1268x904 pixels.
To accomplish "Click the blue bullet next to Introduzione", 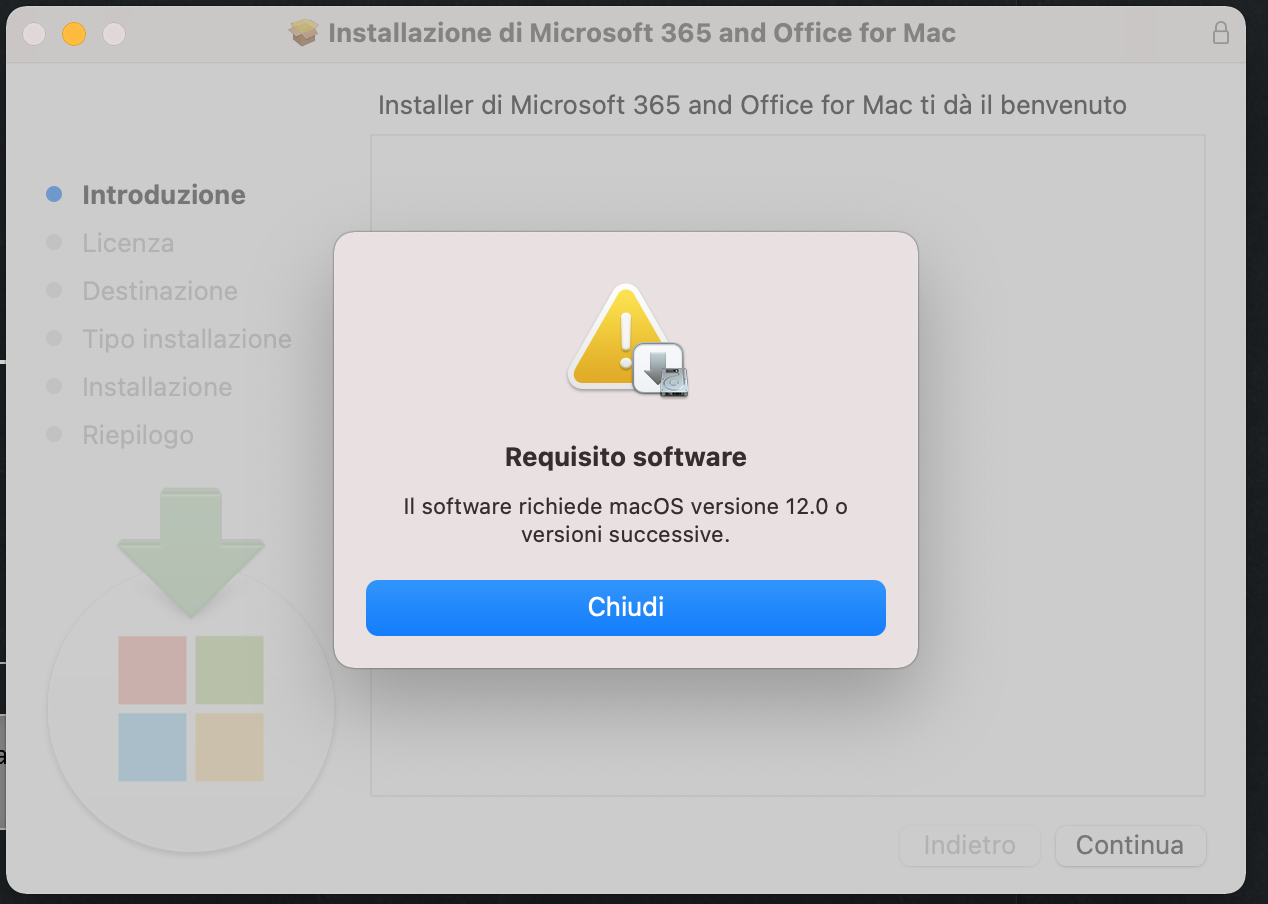I will point(55,194).
